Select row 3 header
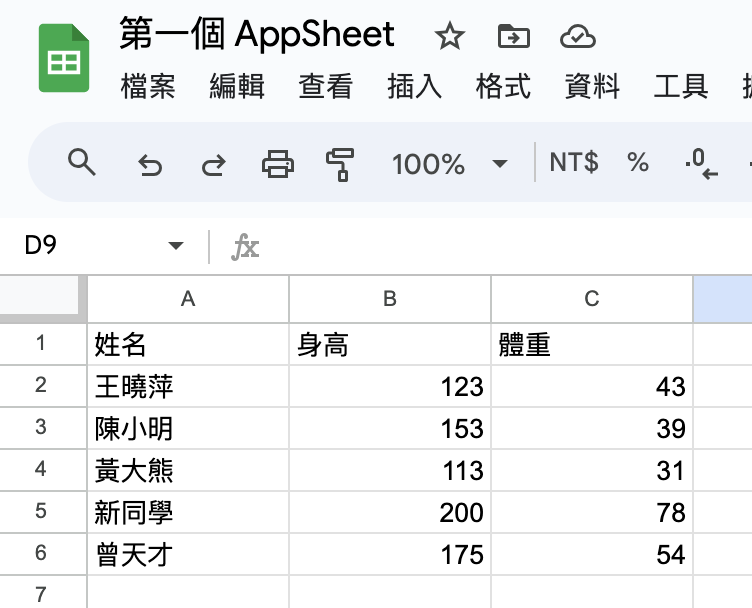752x608 pixels. tap(42, 428)
